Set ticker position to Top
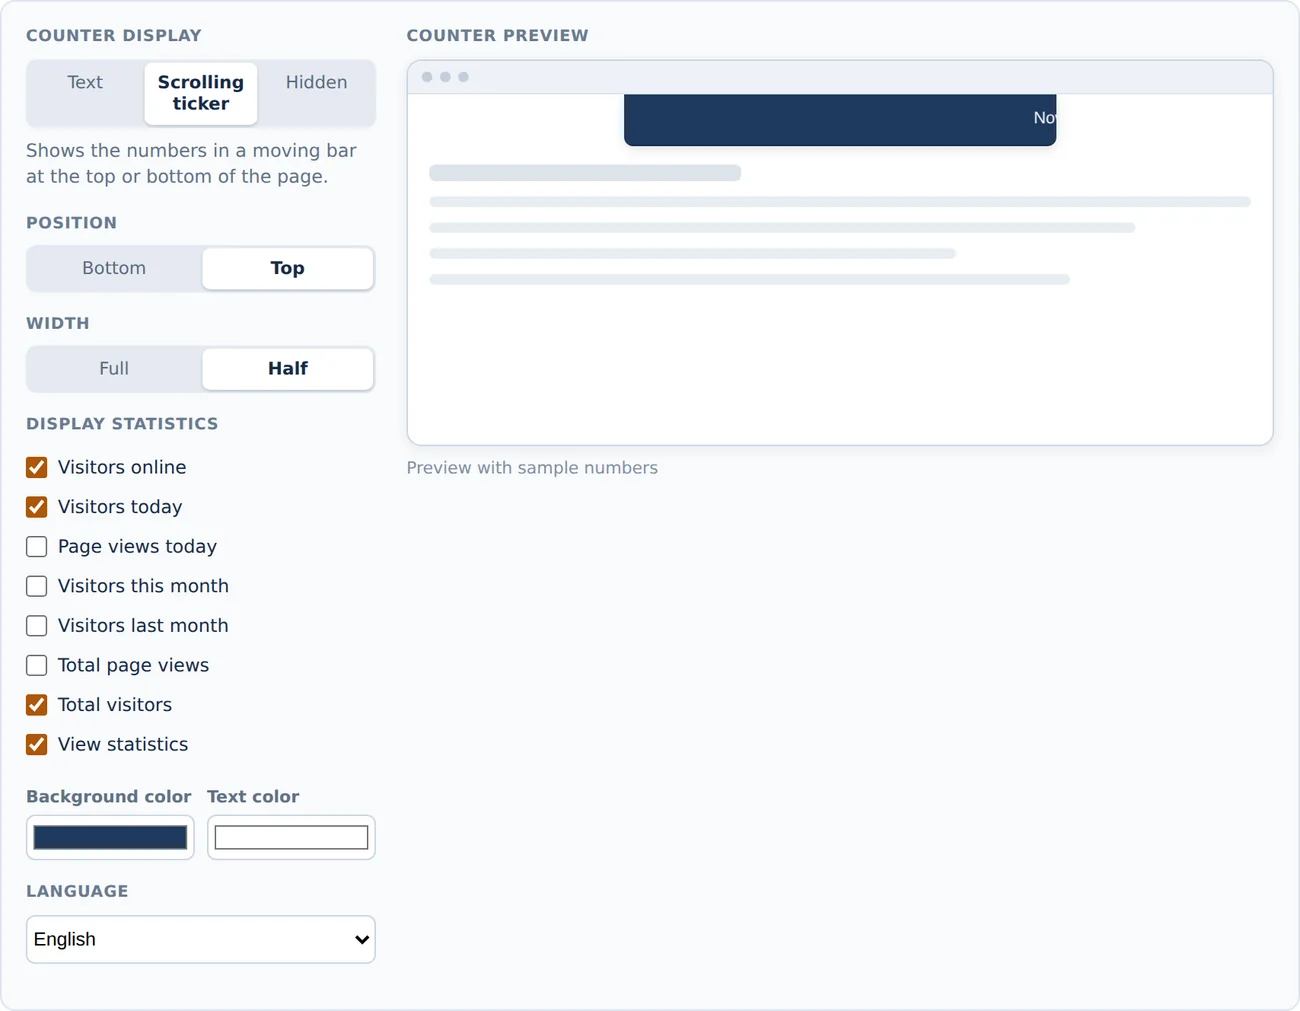The image size is (1300, 1011). (288, 268)
